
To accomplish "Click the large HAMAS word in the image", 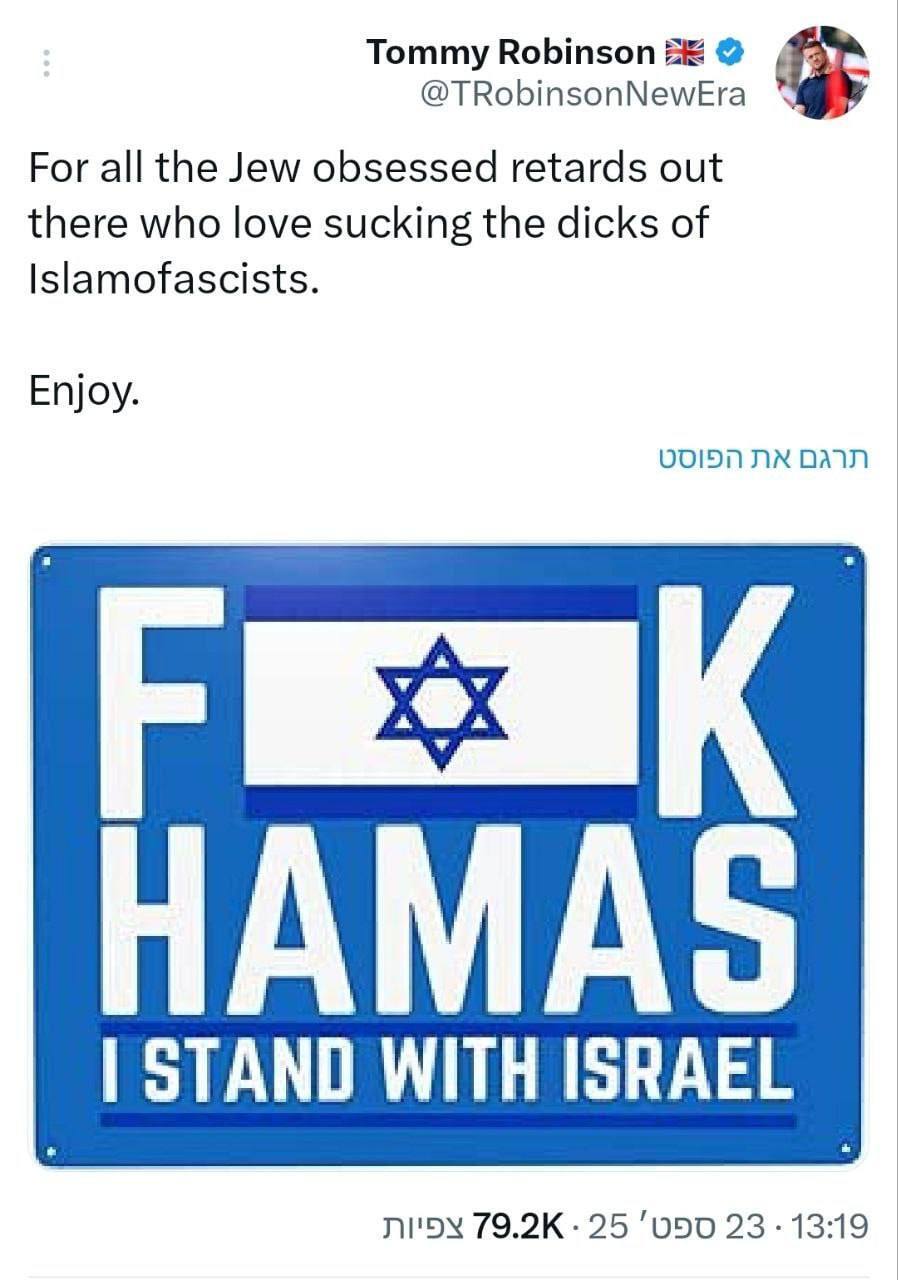I will pyautogui.click(x=449, y=919).
